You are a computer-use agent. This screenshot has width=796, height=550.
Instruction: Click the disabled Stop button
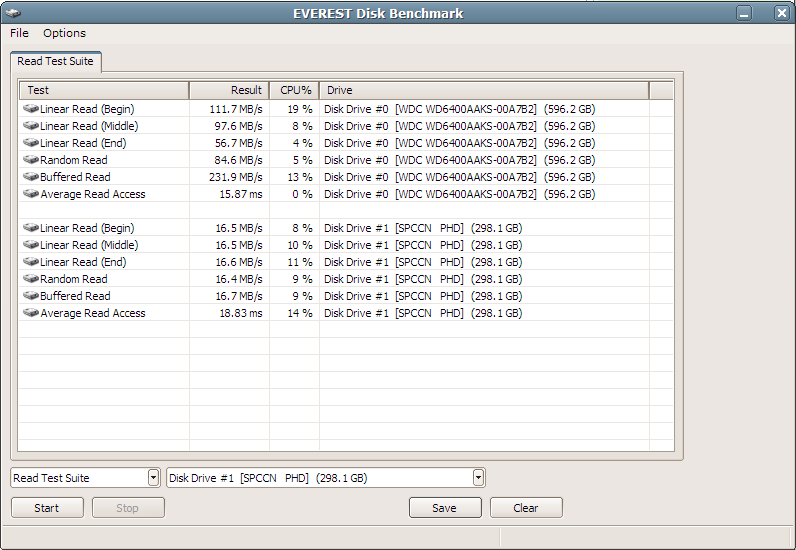pos(128,508)
